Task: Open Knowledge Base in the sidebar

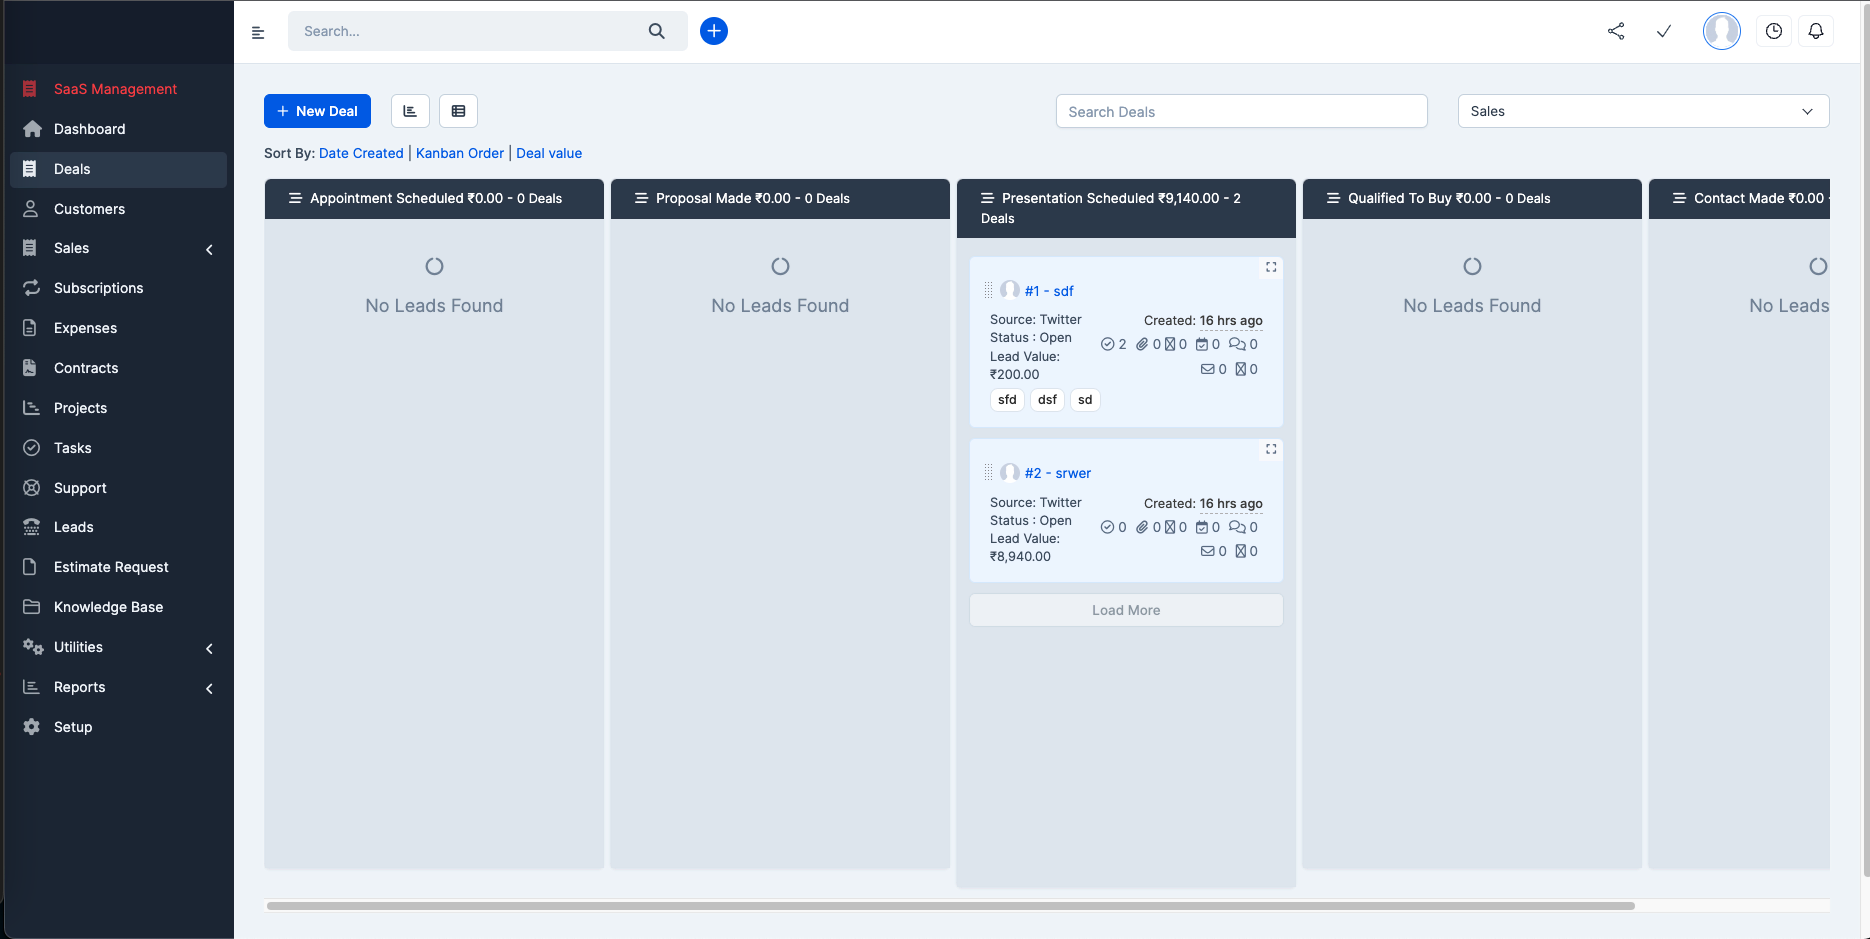Action: click(118, 607)
